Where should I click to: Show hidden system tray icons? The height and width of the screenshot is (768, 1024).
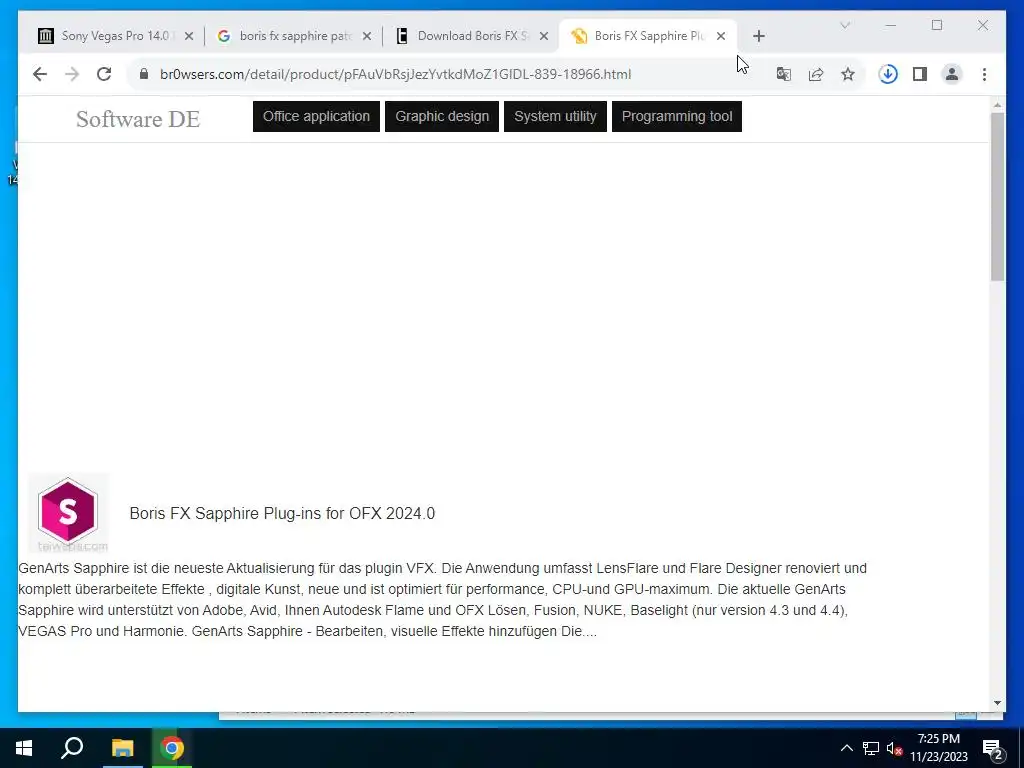(846, 748)
